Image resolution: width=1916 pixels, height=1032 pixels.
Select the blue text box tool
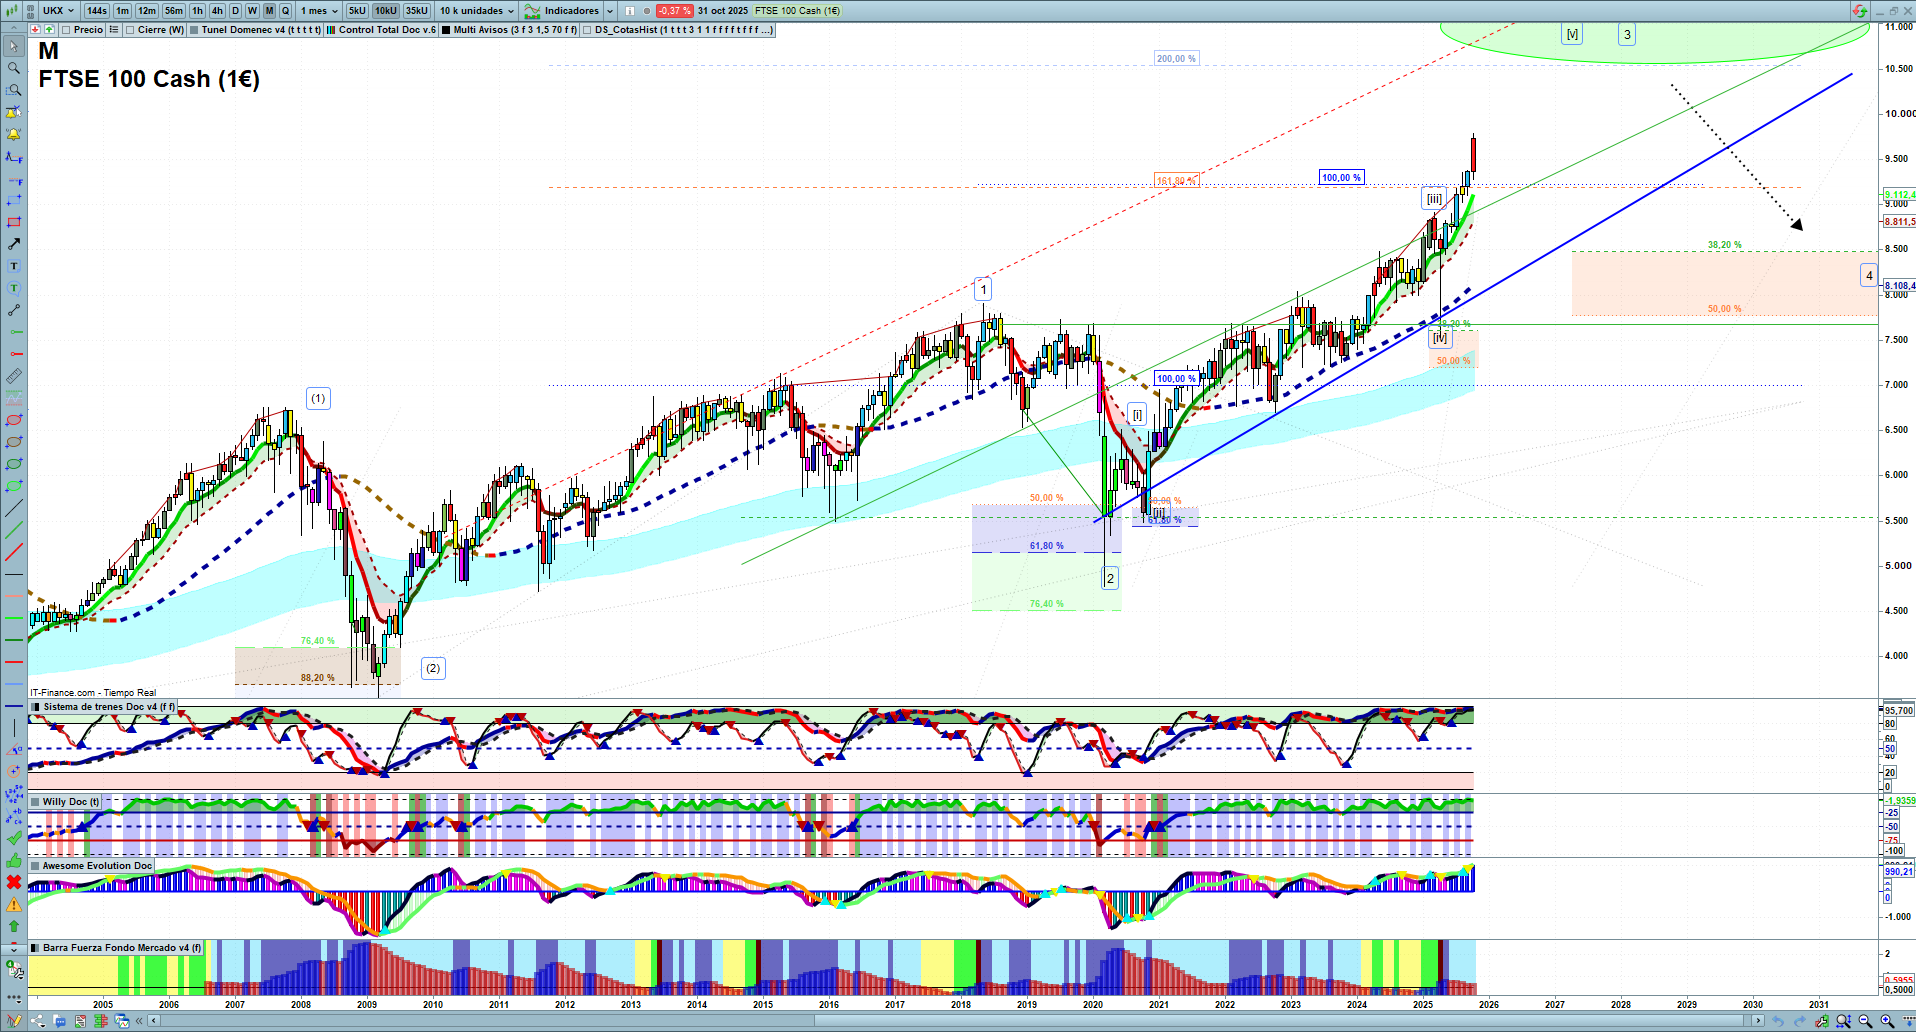[14, 266]
